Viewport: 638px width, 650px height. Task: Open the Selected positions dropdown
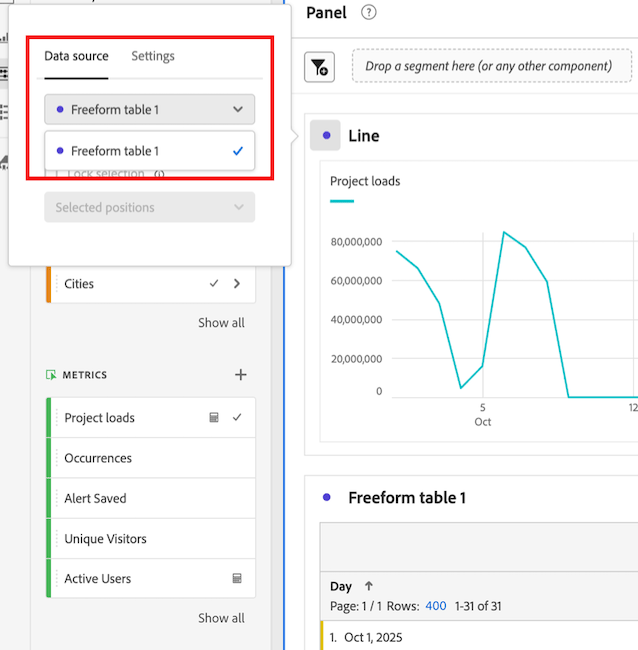[150, 207]
